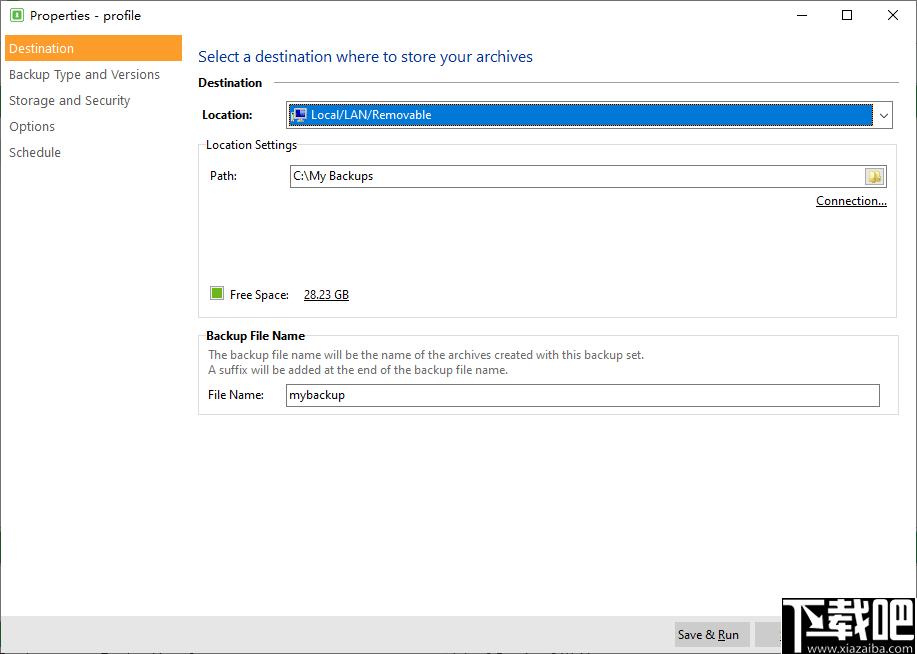Switch to Backup Type and Versions

[x=84, y=74]
